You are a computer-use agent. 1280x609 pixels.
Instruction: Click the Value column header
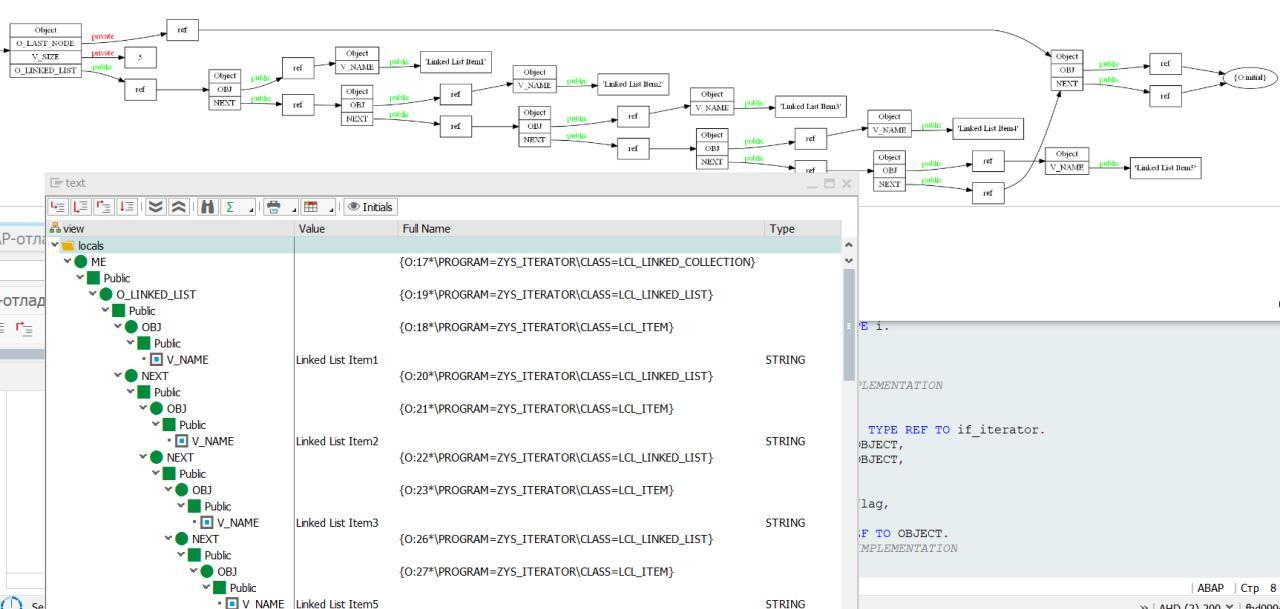tap(346, 229)
